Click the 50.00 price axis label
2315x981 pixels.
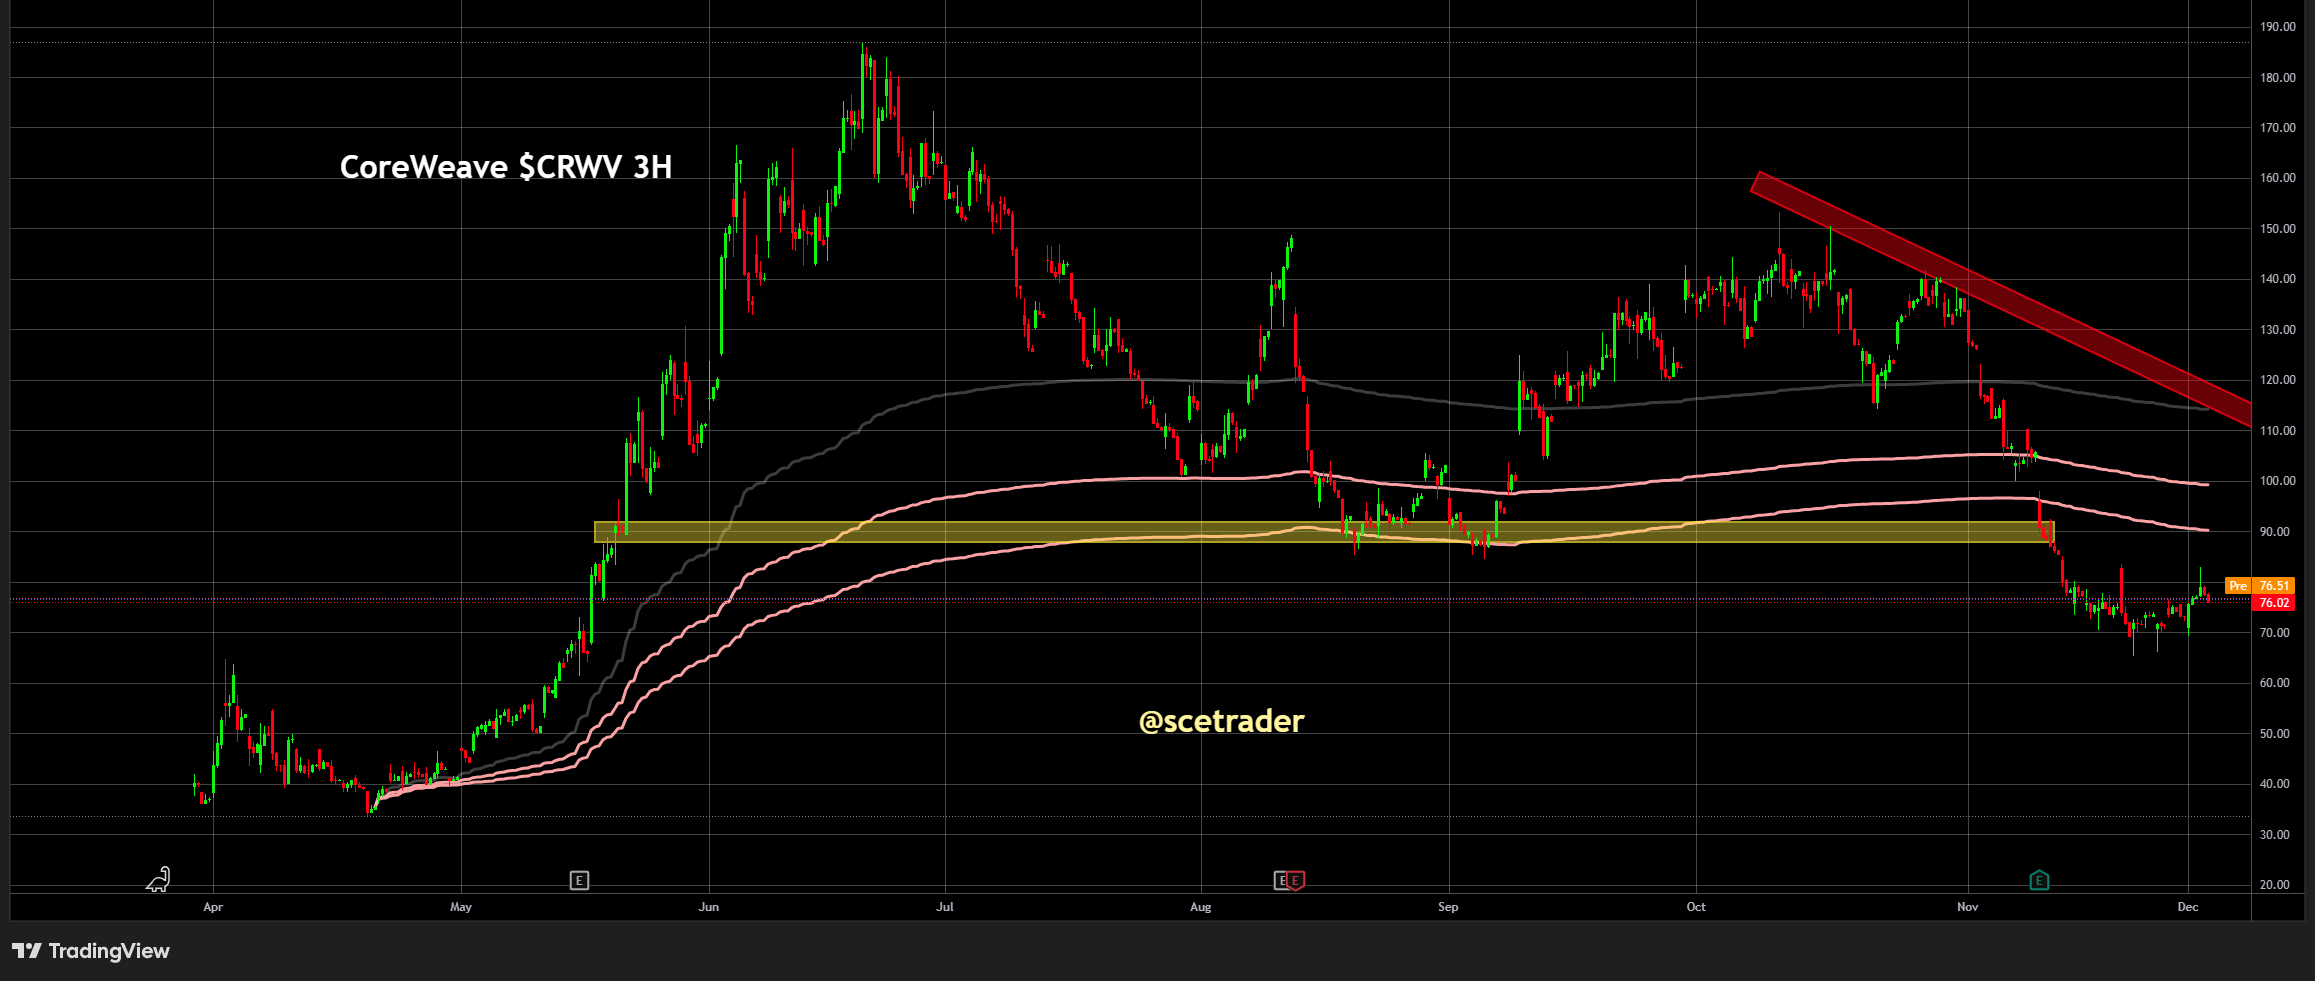(x=2274, y=734)
